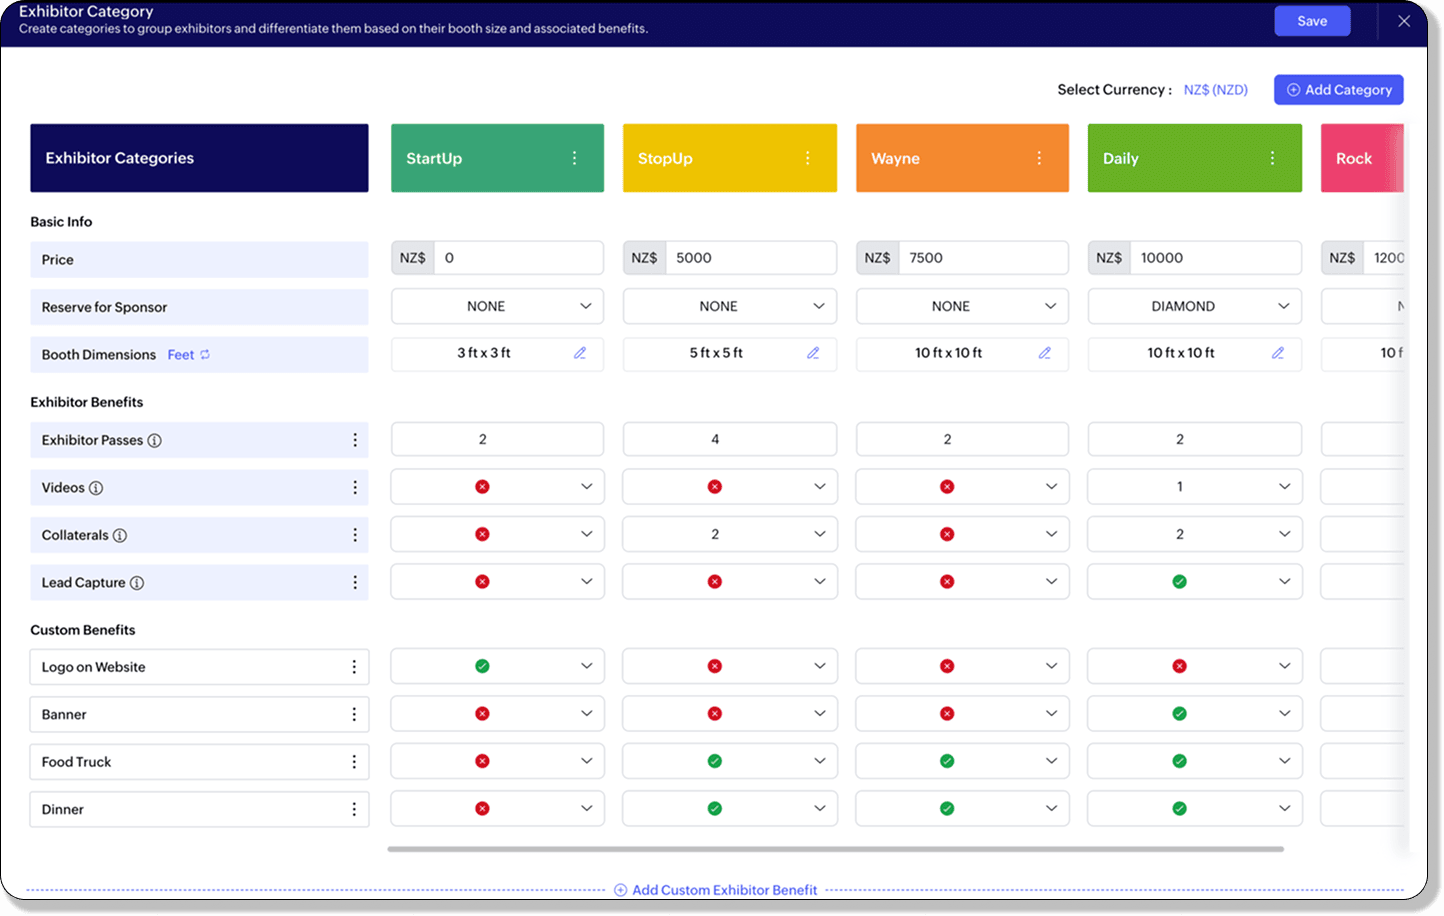Show info tooltip icon for Lead Capture
Viewport: 1444px width, 916px height.
pos(137,583)
